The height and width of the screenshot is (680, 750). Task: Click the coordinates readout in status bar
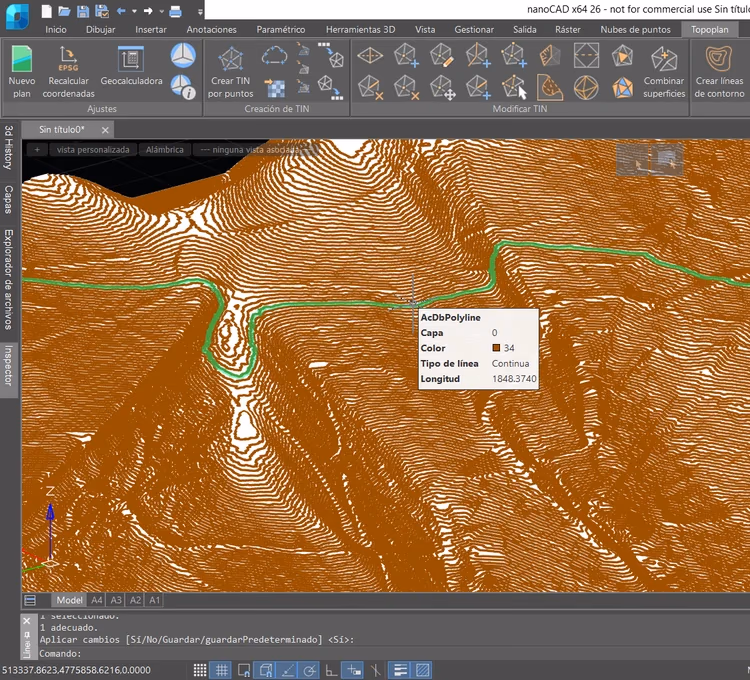coord(77,670)
